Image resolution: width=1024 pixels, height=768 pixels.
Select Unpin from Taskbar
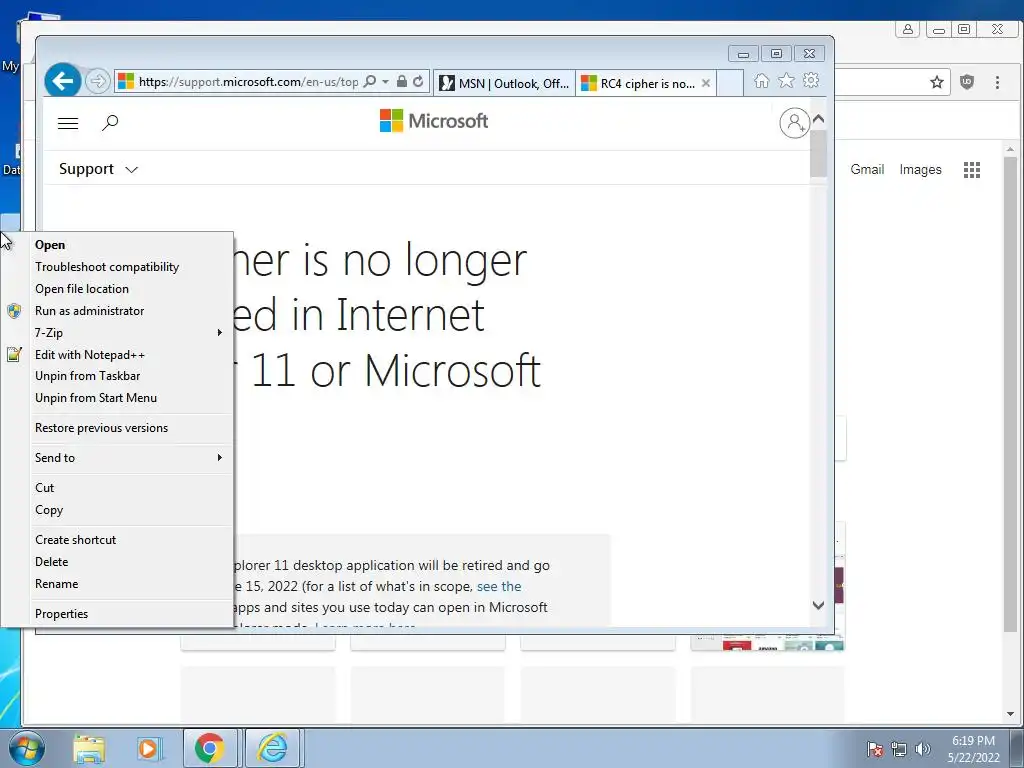coord(118,376)
